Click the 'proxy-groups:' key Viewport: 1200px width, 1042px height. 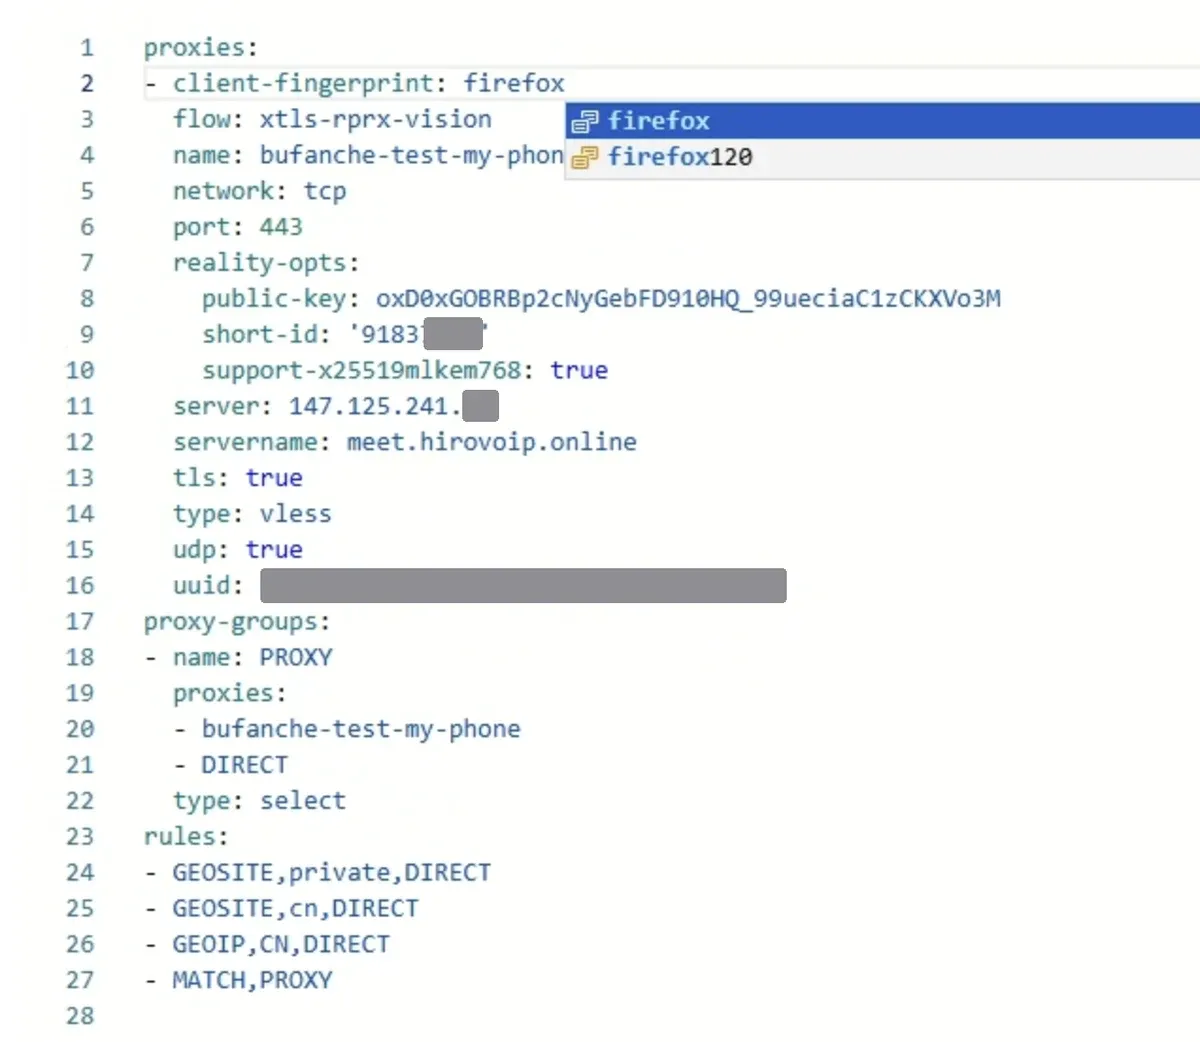pos(237,621)
